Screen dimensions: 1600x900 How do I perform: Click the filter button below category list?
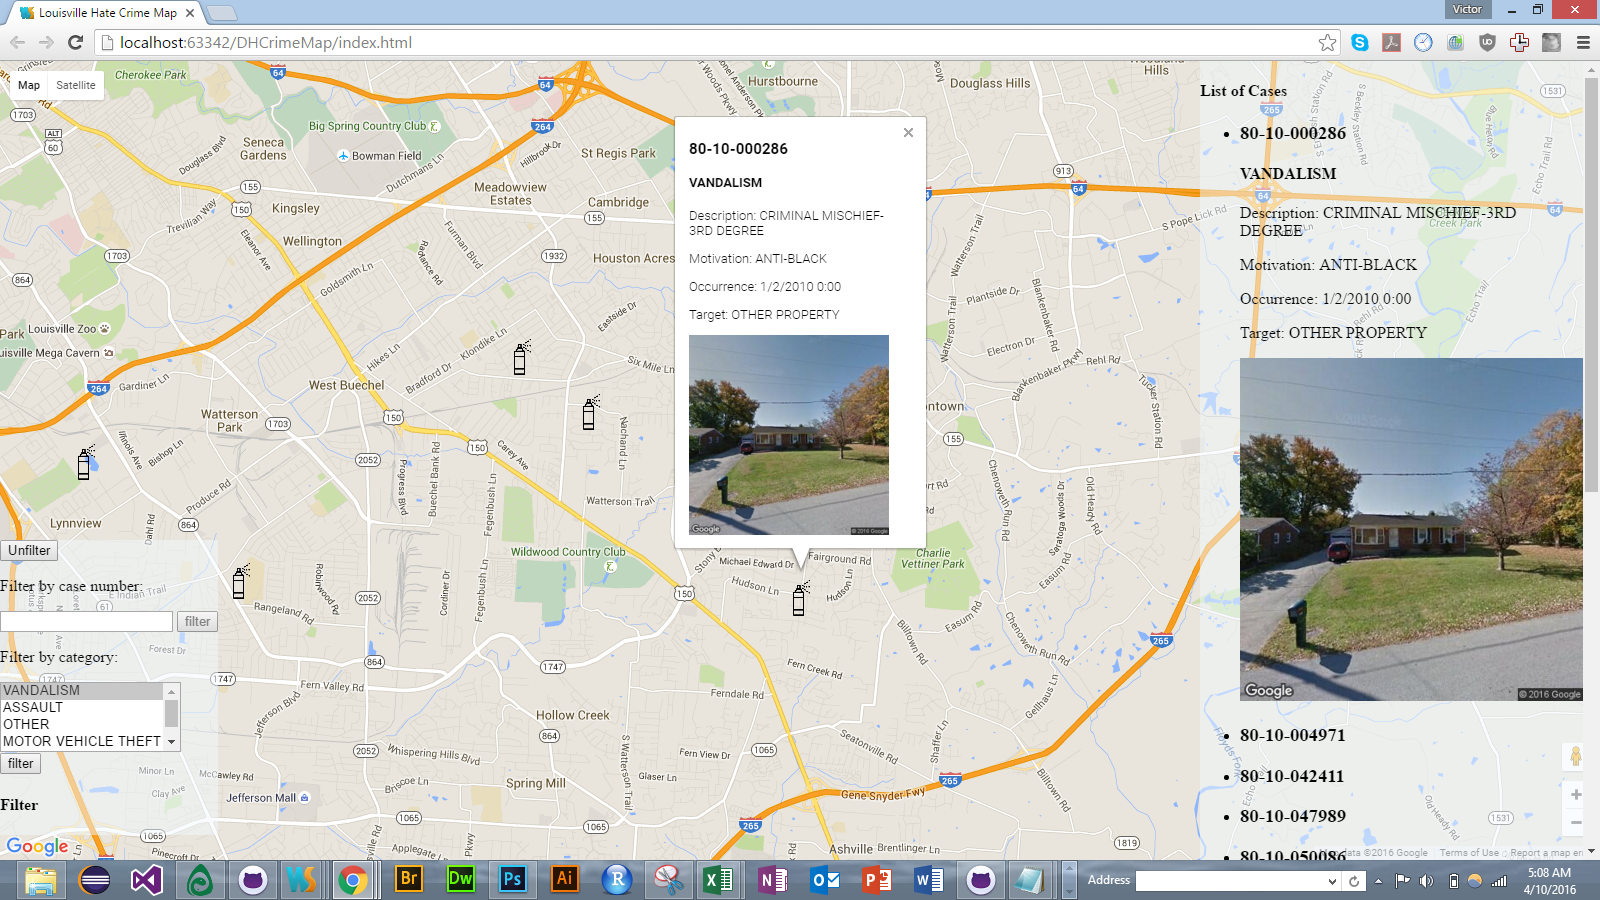[x=21, y=763]
